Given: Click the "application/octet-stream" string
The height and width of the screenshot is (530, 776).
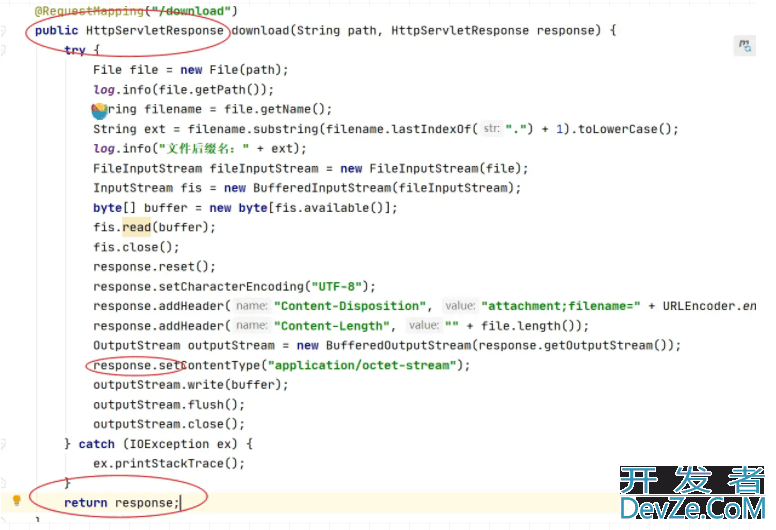Looking at the screenshot, I should point(362,365).
